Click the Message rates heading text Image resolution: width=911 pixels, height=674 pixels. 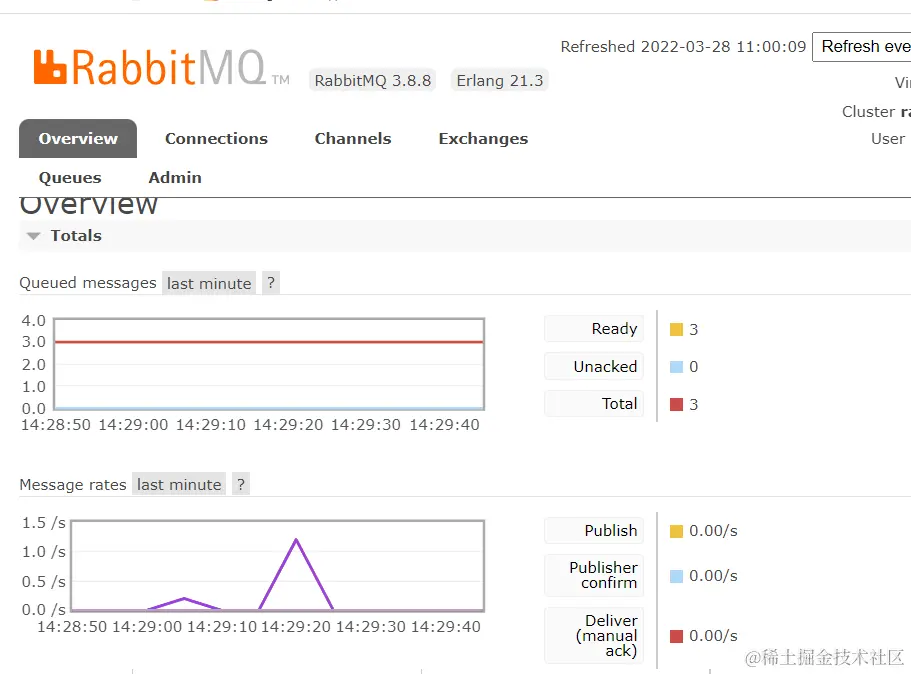(73, 485)
